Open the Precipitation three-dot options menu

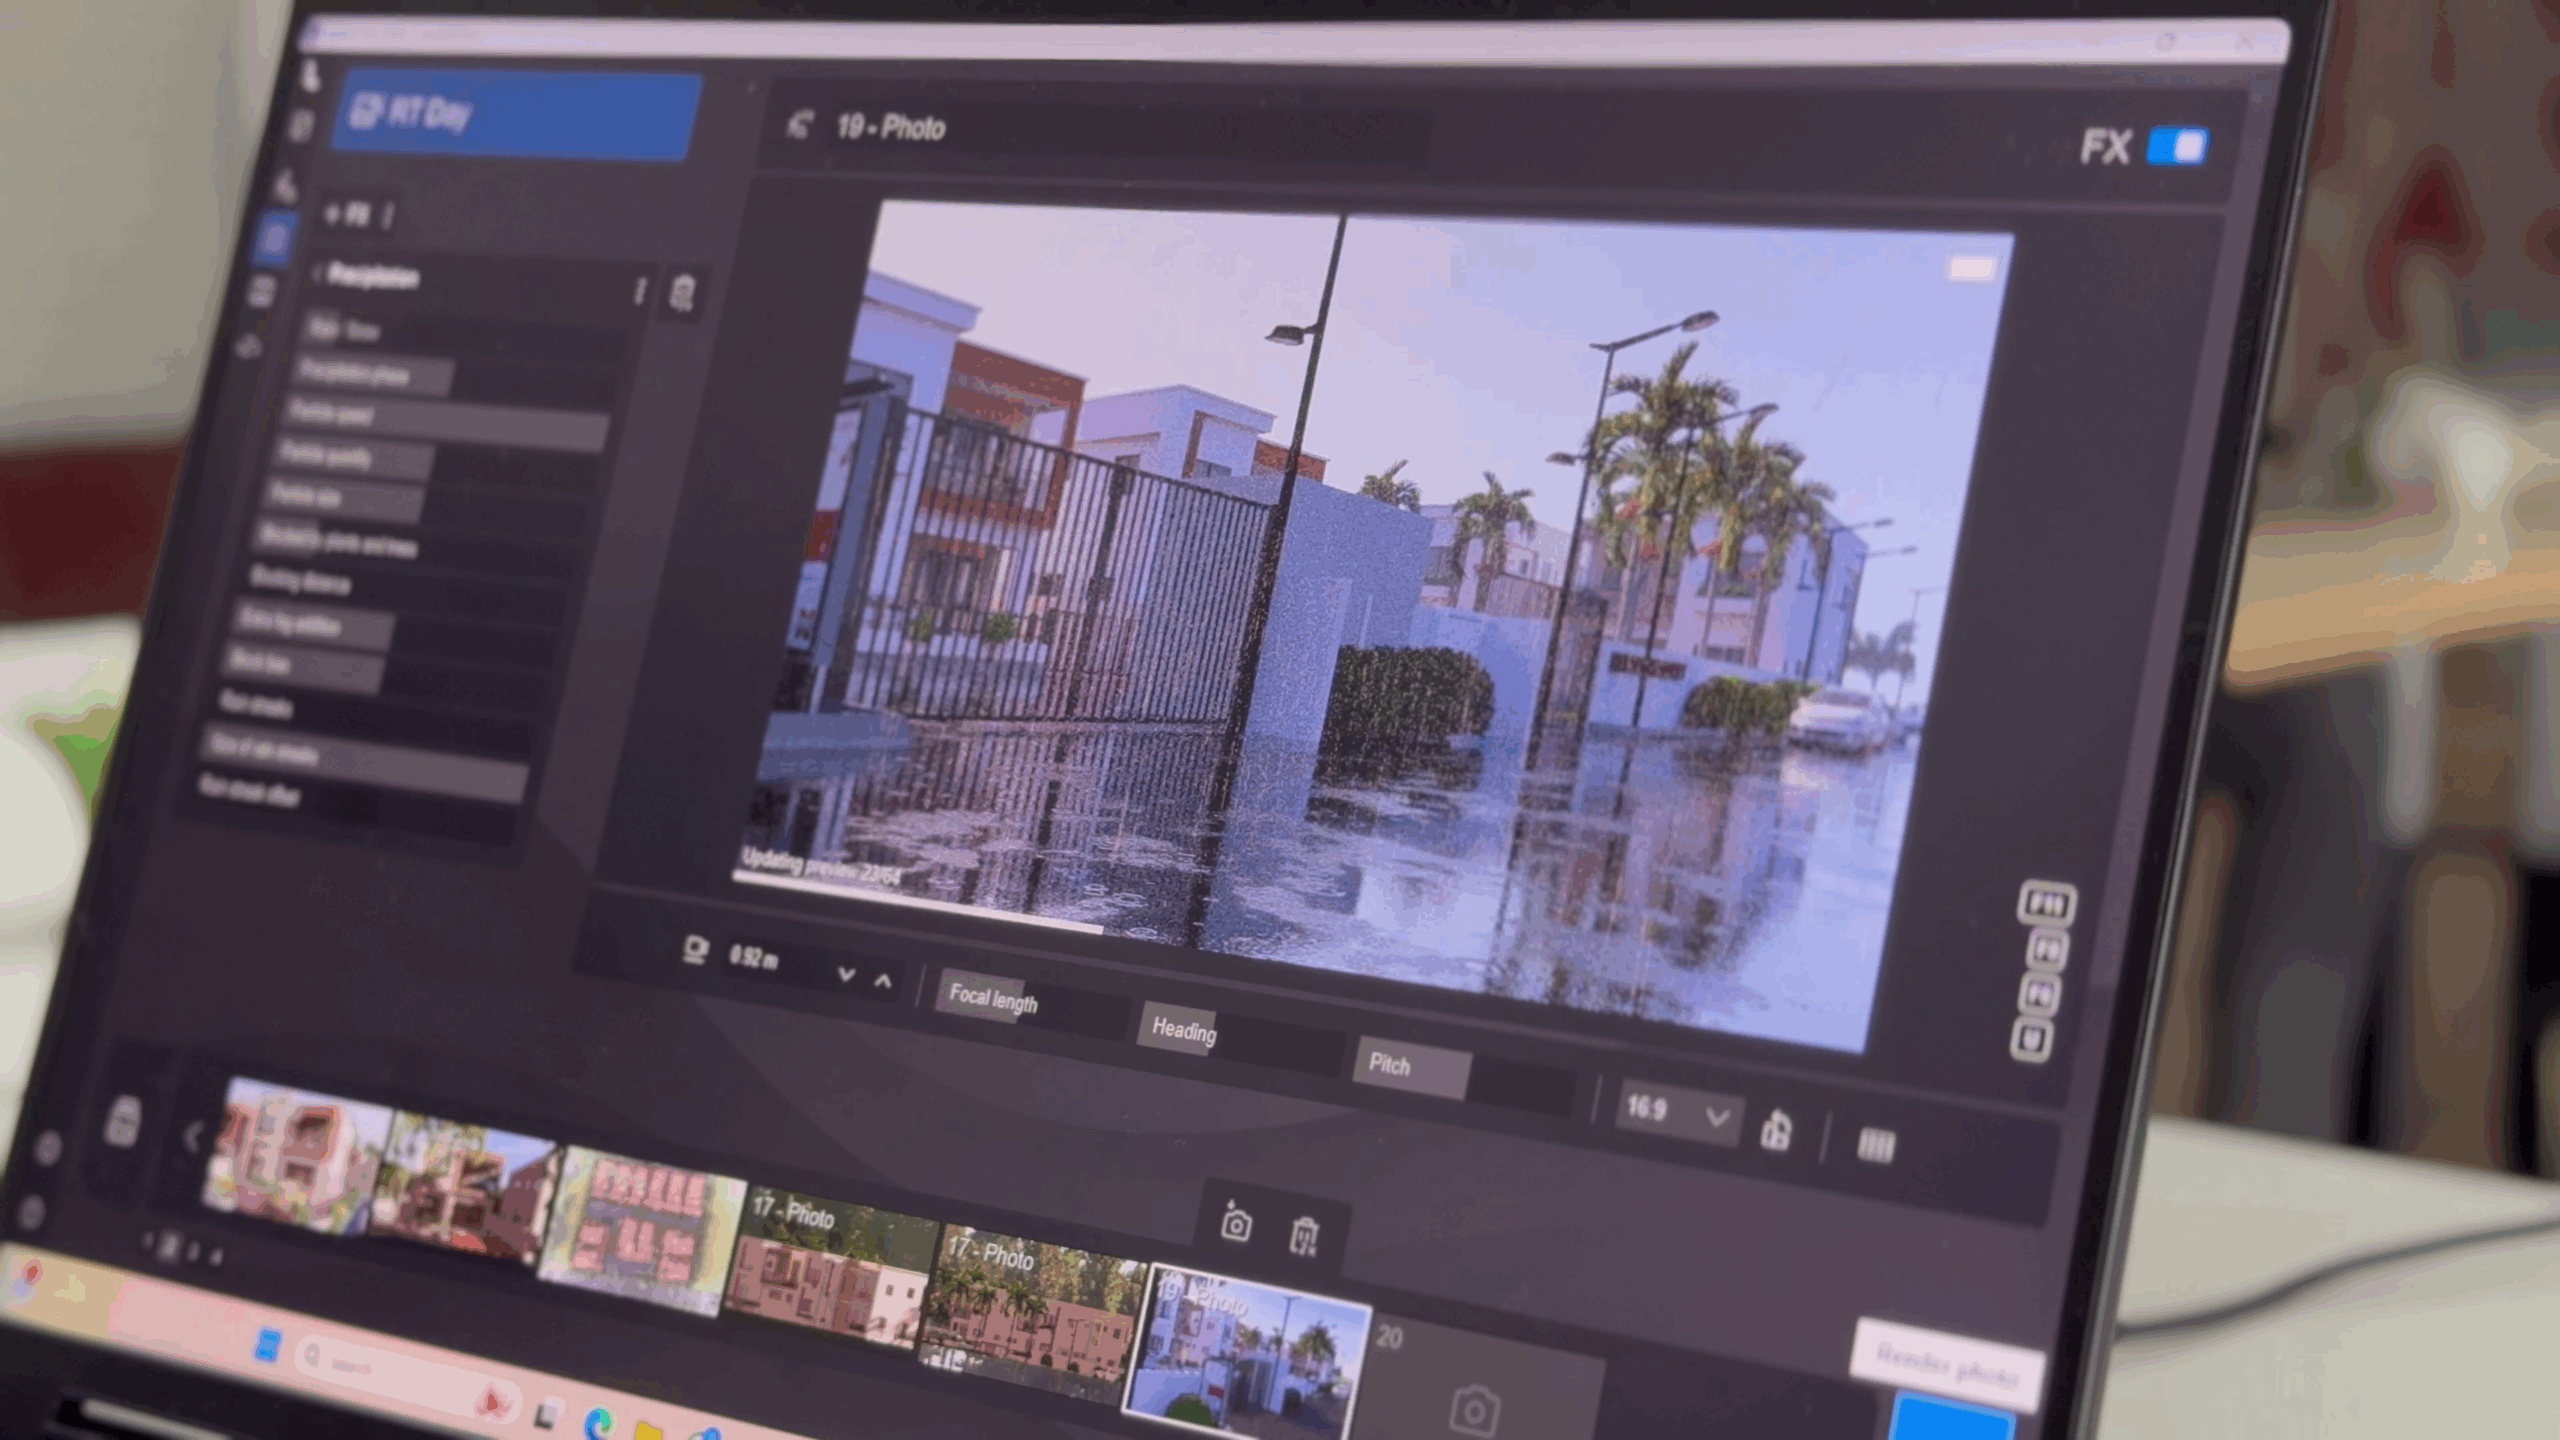tap(640, 291)
